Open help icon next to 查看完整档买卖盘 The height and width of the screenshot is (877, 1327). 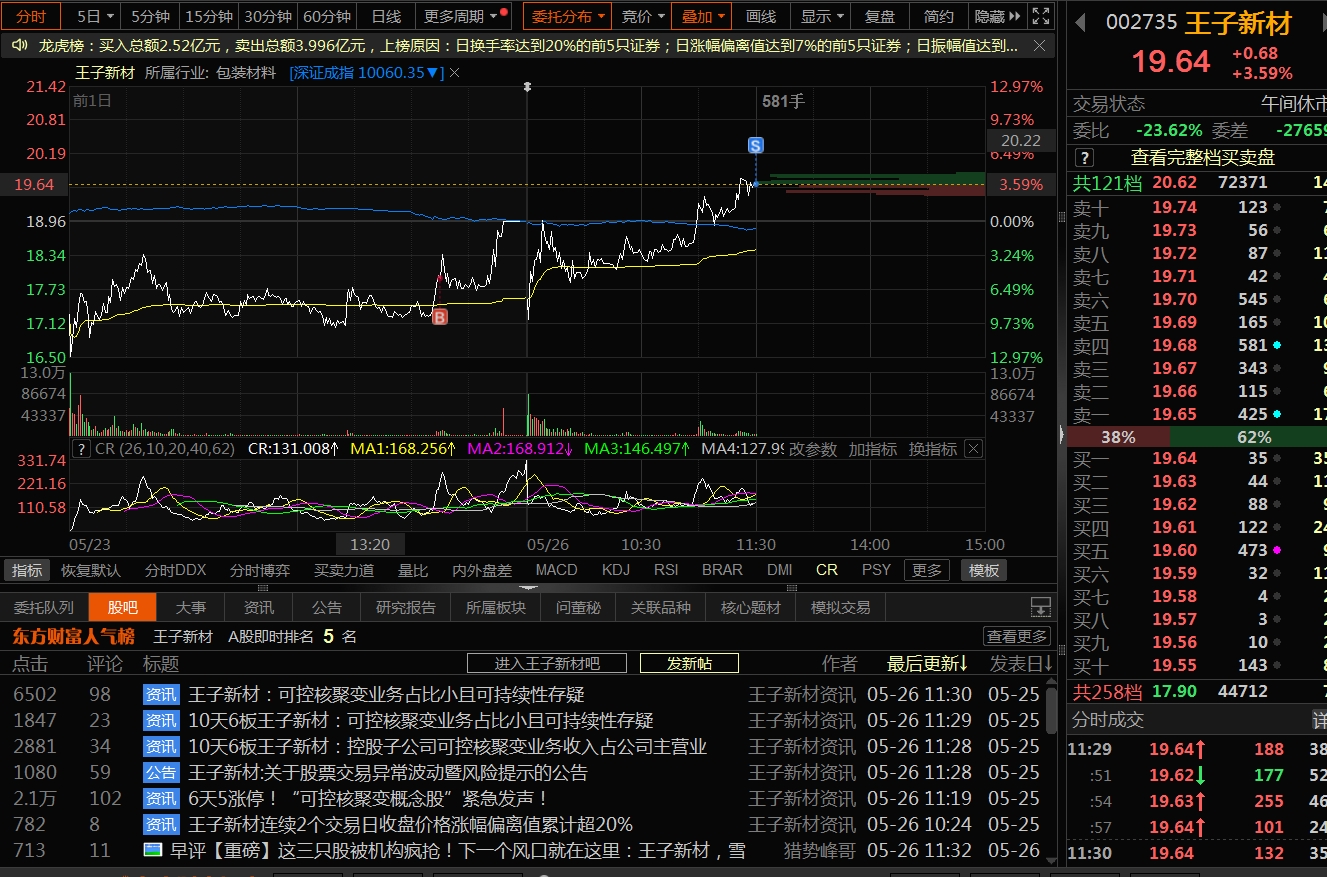coord(1084,158)
